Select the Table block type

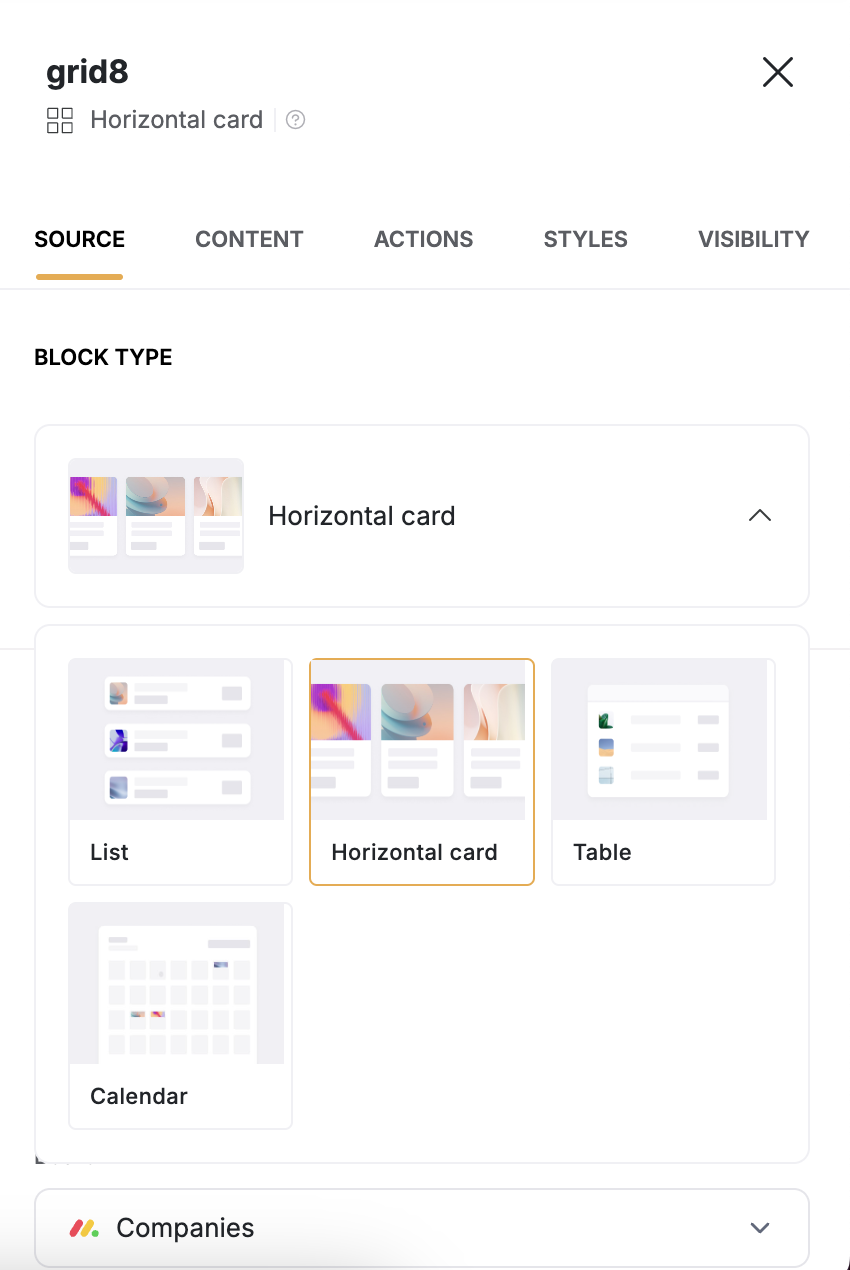664,772
